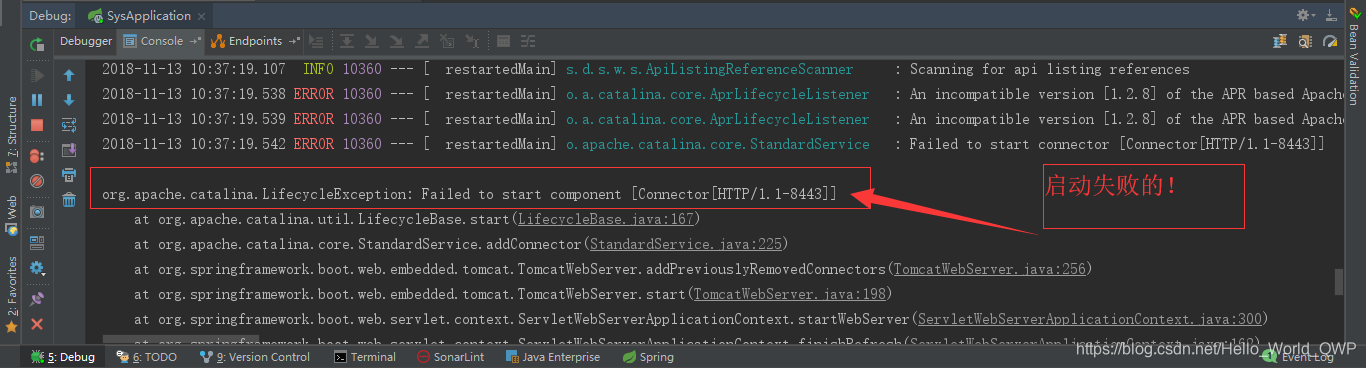This screenshot has width=1366, height=368.
Task: Switch to the Debugger tab
Action: pyautogui.click(x=86, y=41)
